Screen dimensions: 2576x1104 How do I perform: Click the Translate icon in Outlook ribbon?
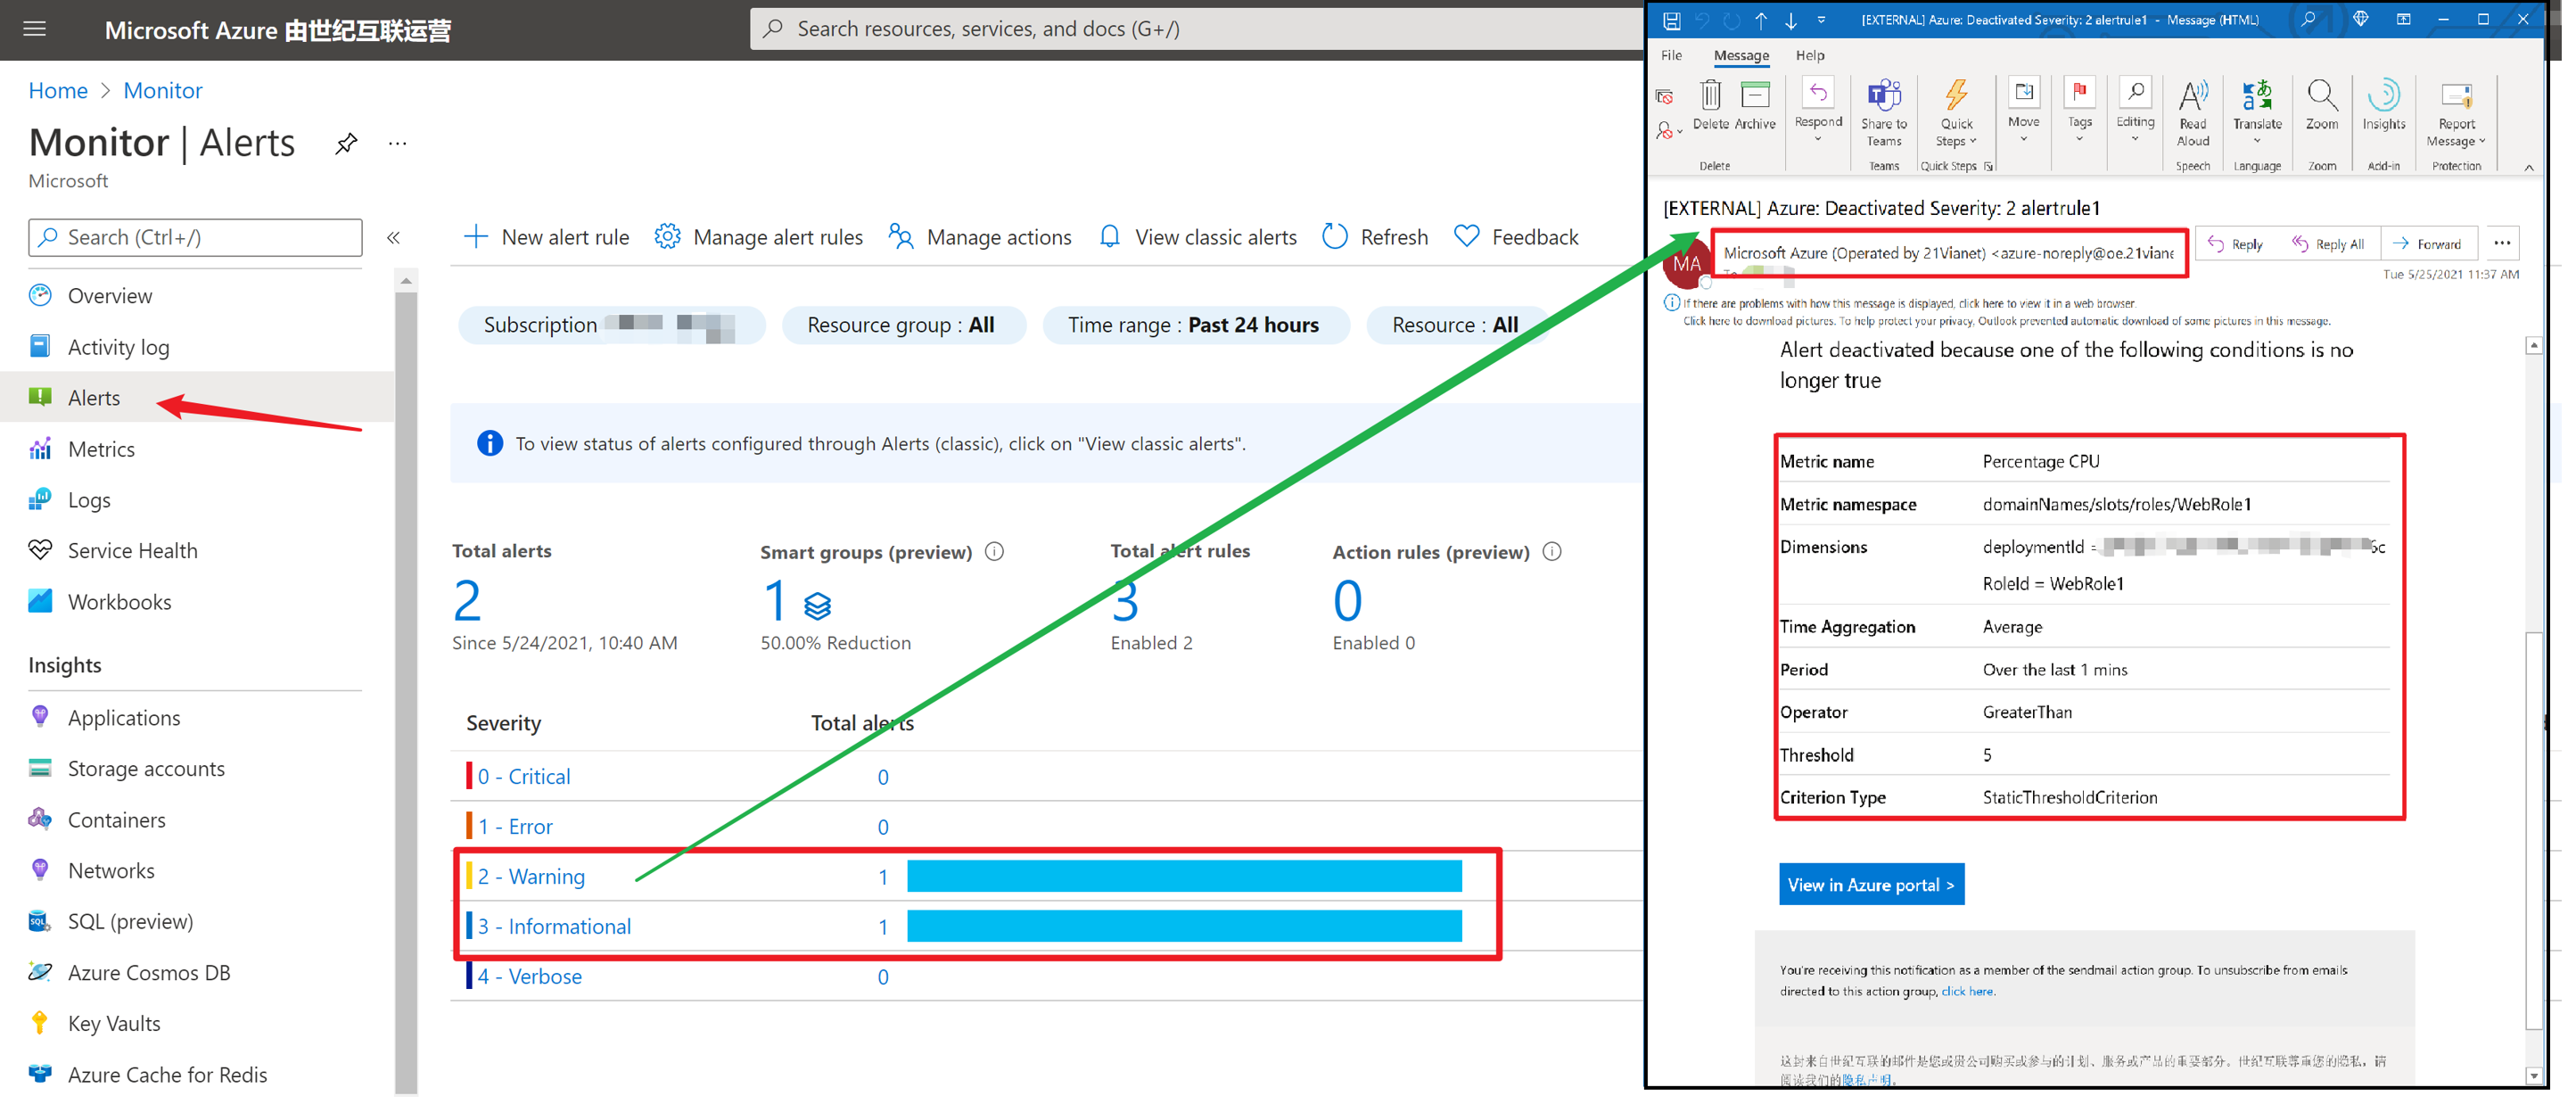pyautogui.click(x=2257, y=96)
